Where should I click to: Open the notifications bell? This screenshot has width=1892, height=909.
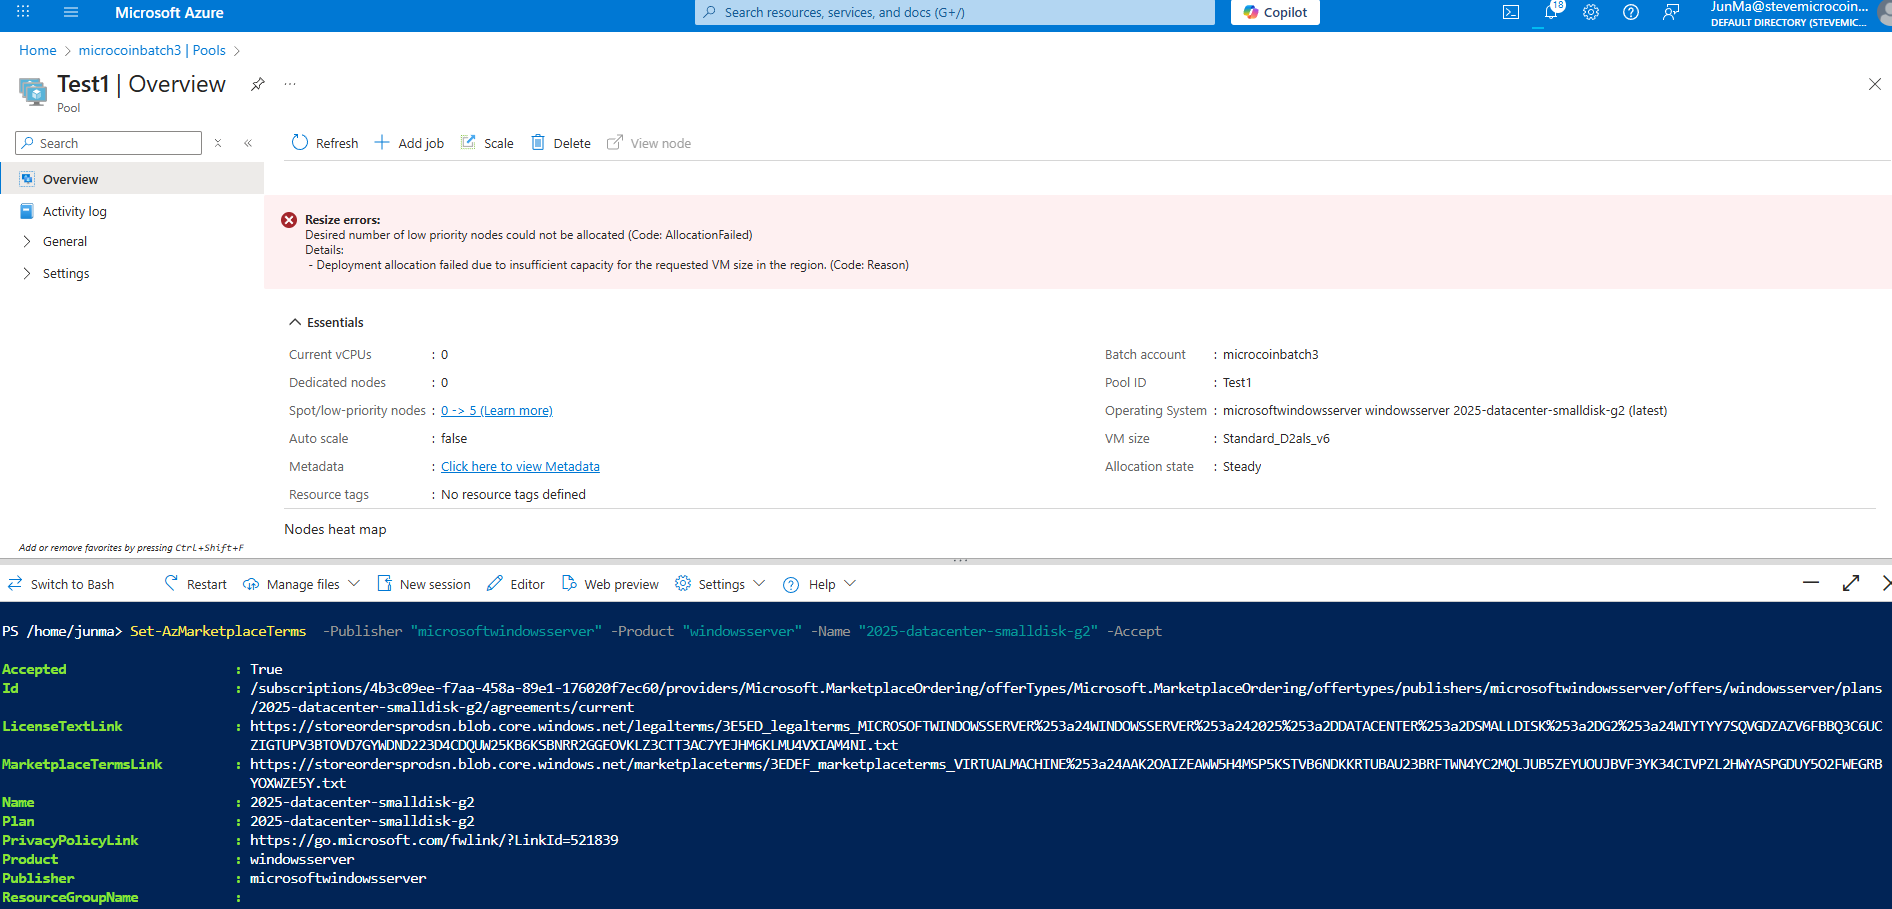point(1551,12)
